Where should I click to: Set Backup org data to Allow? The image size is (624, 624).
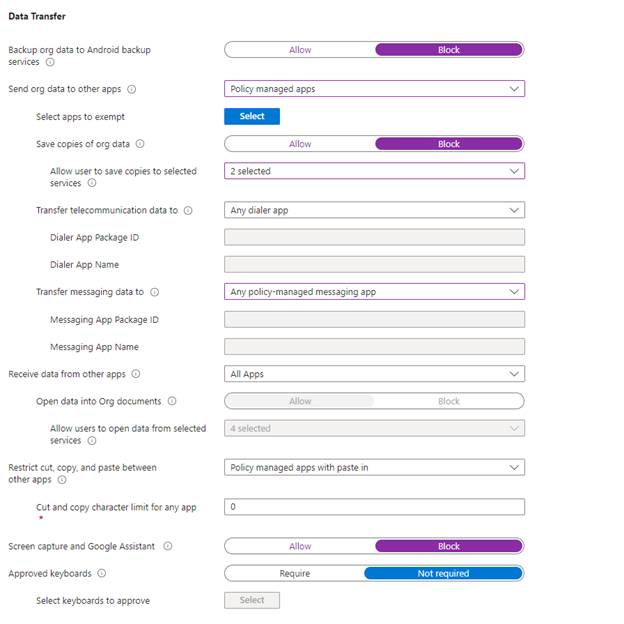point(300,49)
